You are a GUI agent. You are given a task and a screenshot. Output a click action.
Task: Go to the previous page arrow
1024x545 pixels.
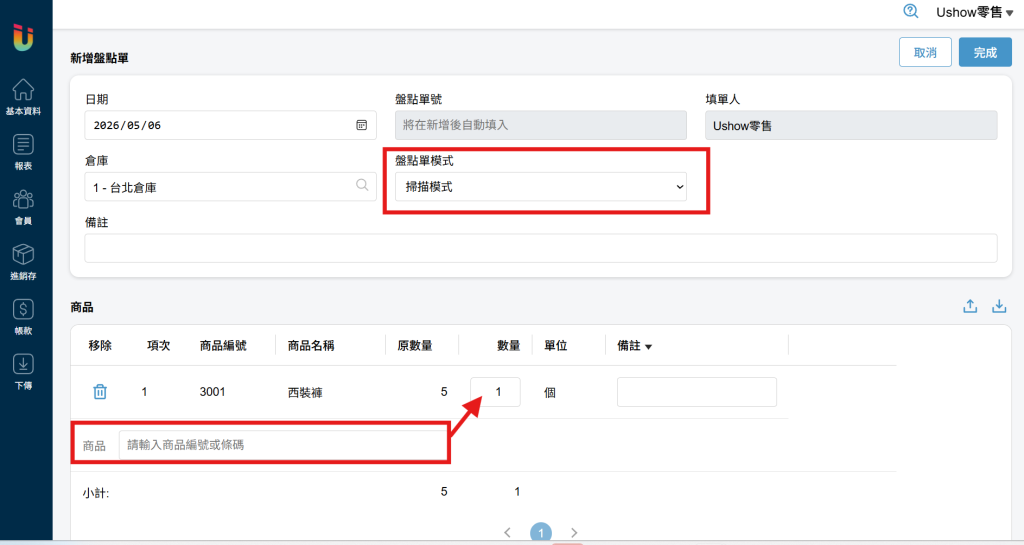507,533
